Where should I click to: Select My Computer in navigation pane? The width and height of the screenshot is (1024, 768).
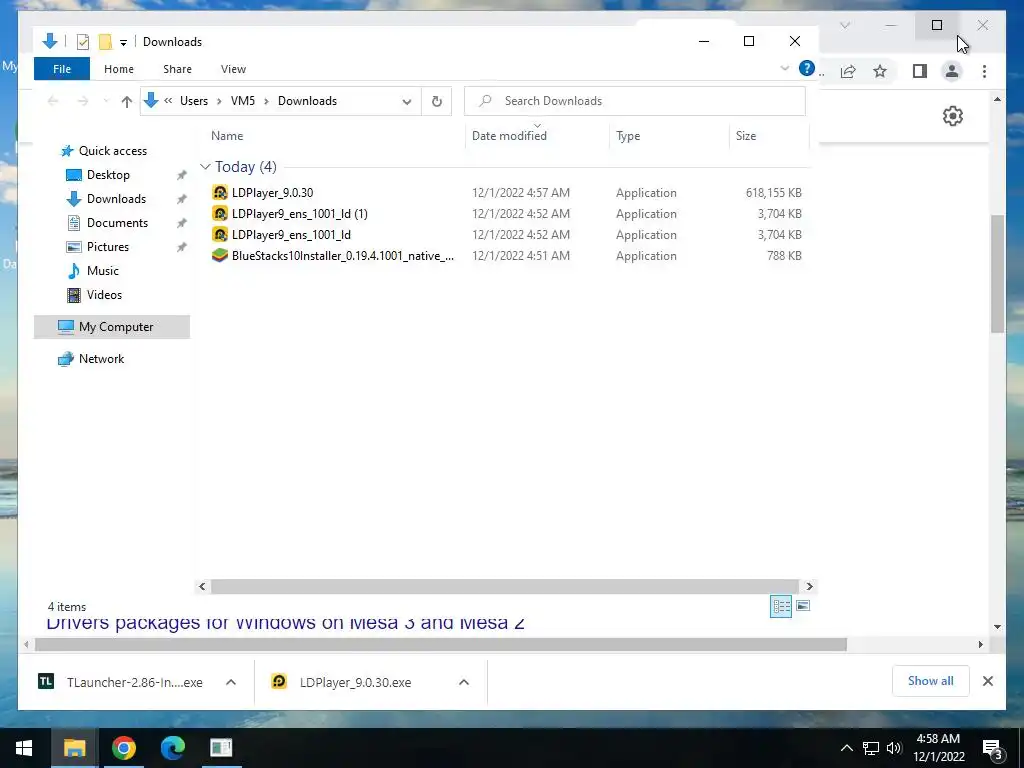point(112,327)
